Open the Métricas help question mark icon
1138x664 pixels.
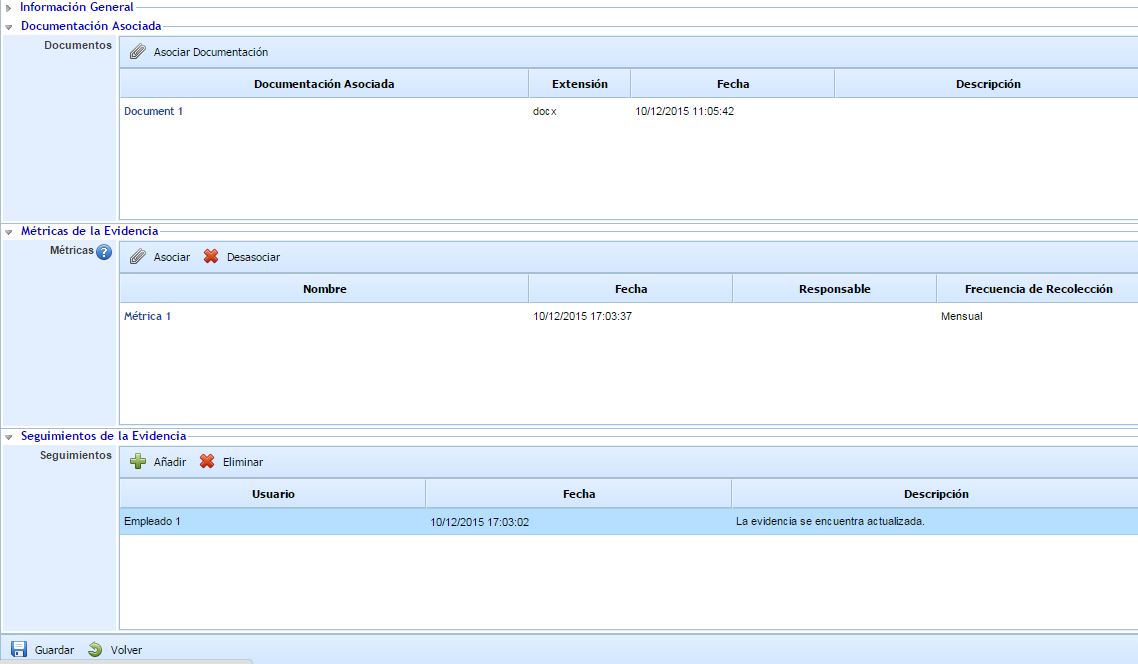pos(104,252)
